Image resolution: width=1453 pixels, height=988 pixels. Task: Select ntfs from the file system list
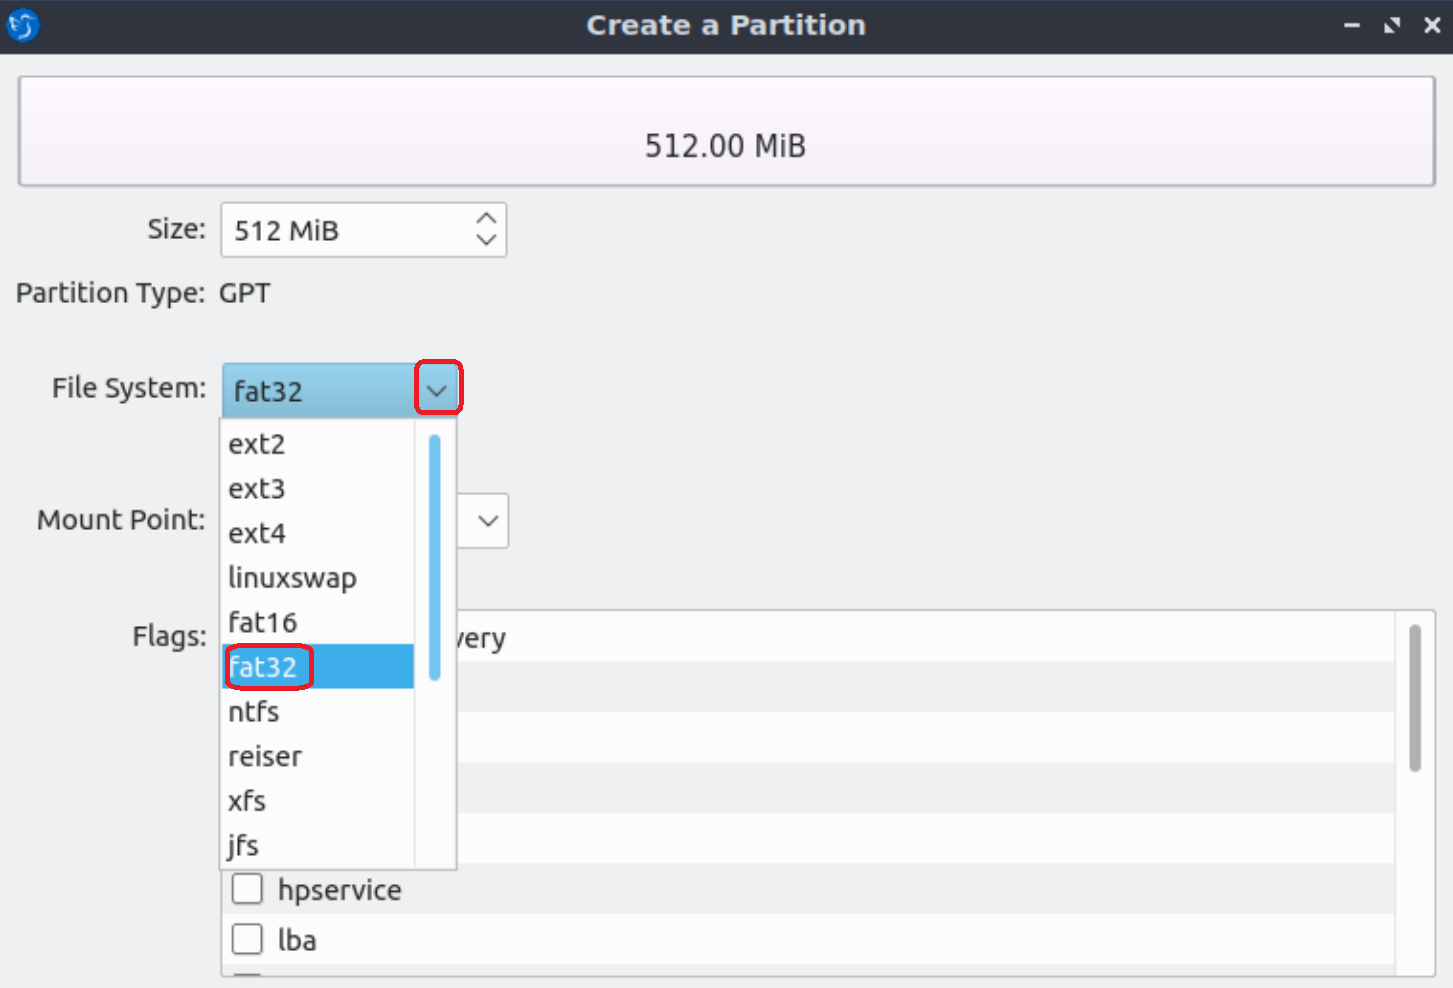(253, 711)
